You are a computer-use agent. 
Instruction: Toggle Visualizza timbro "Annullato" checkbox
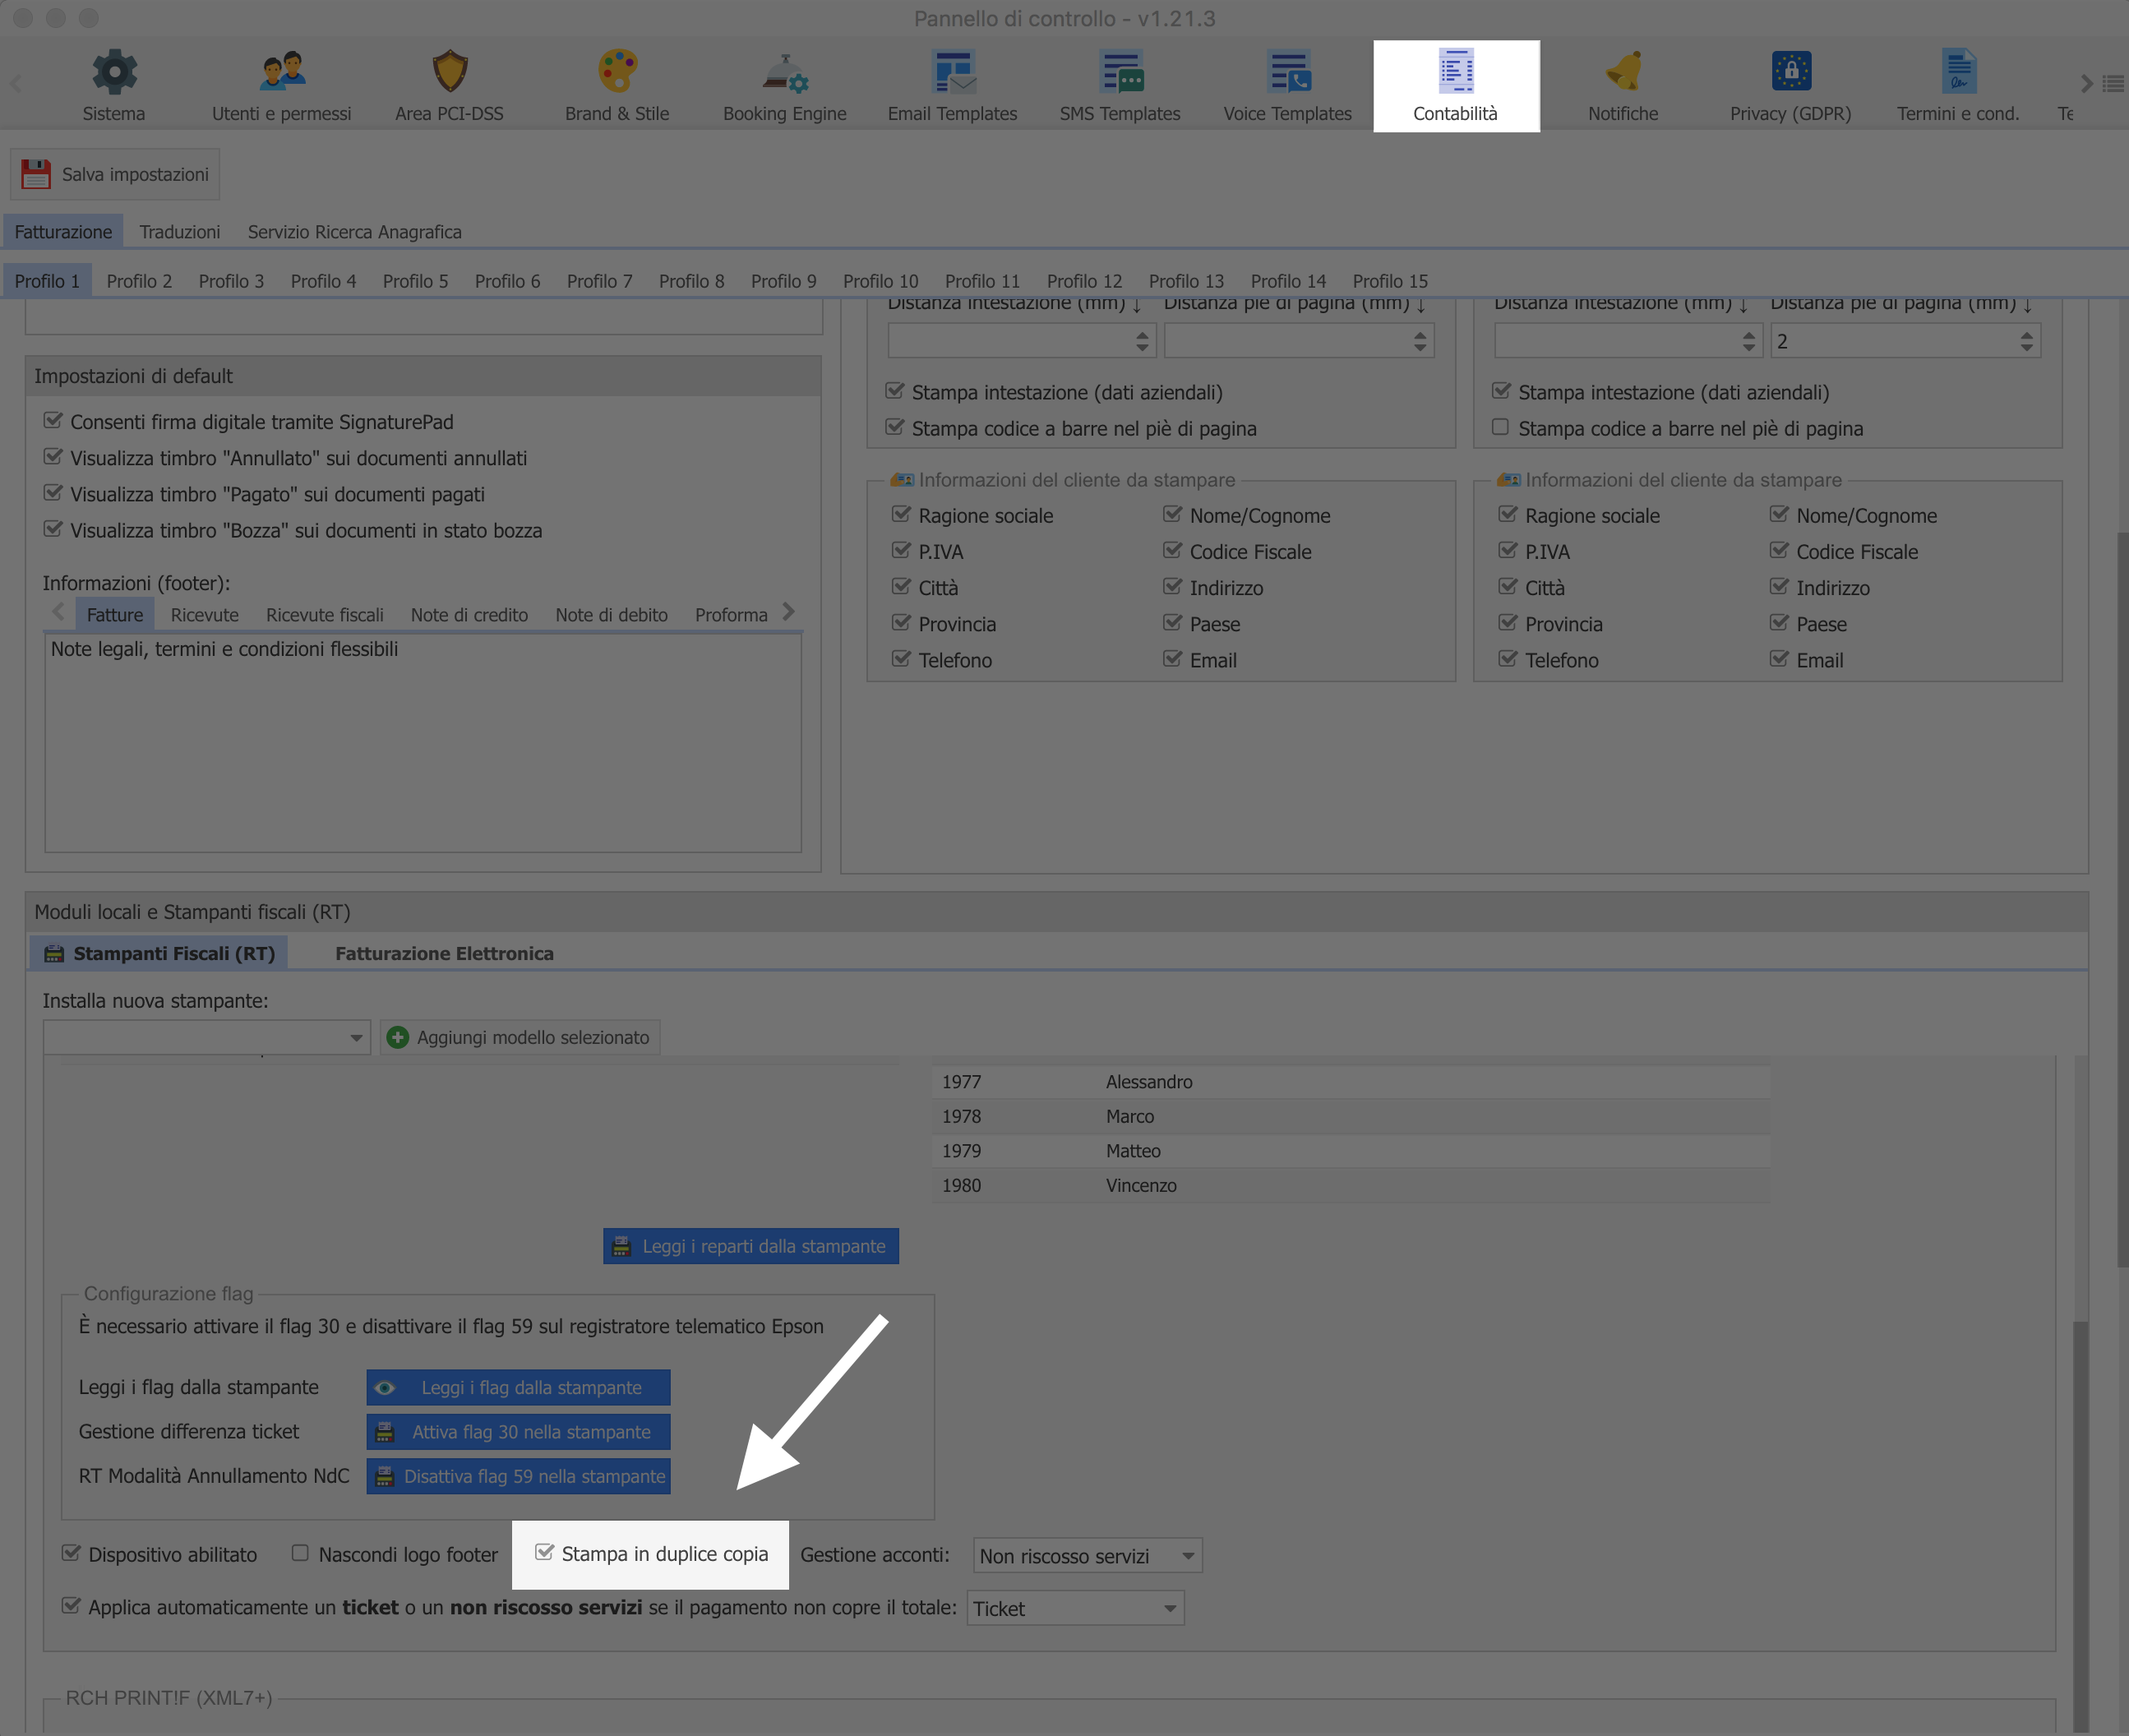[x=53, y=457]
